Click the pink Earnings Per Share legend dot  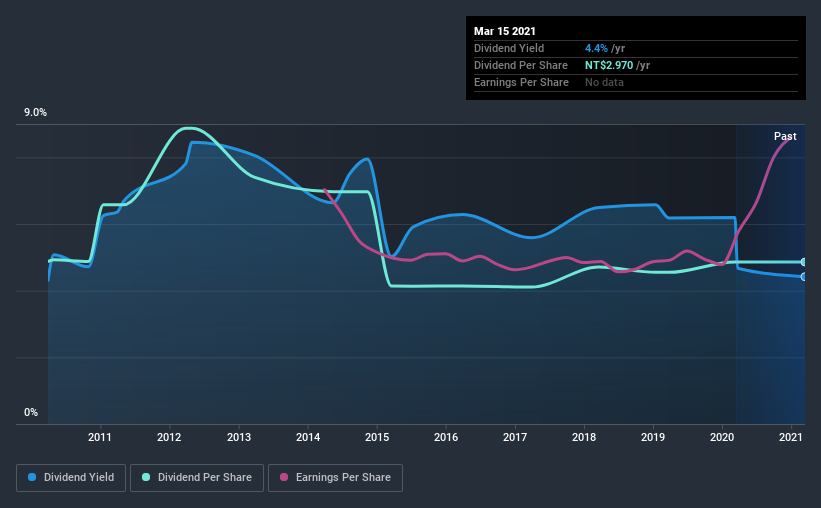pyautogui.click(x=284, y=477)
